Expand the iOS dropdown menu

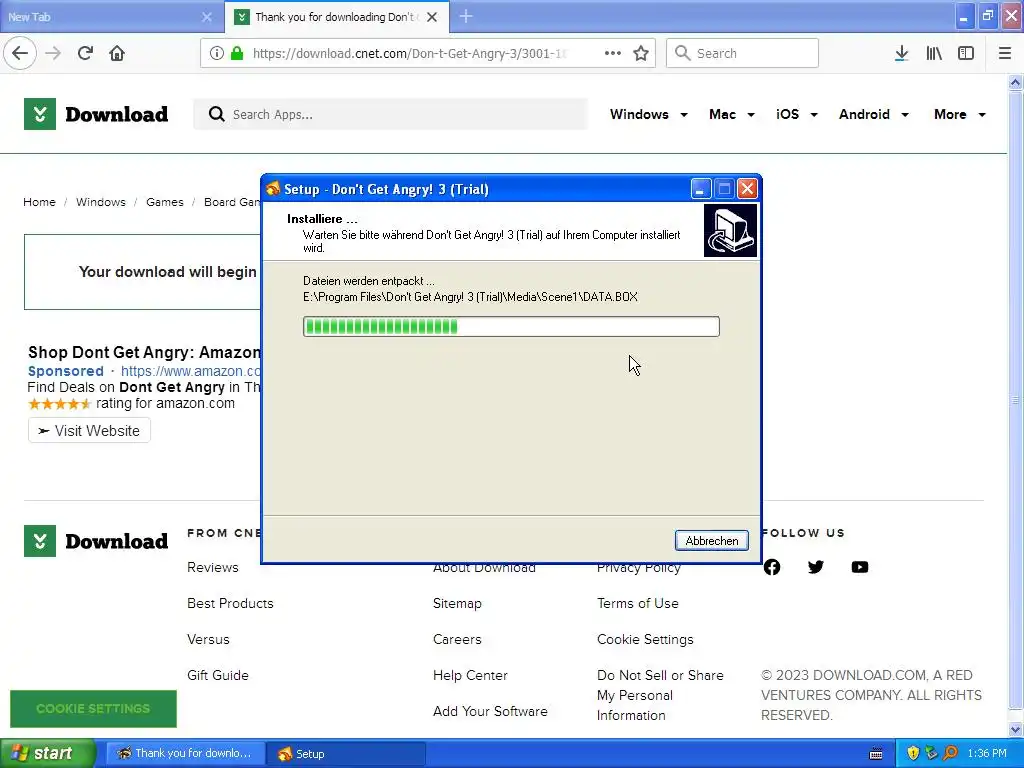[797, 114]
